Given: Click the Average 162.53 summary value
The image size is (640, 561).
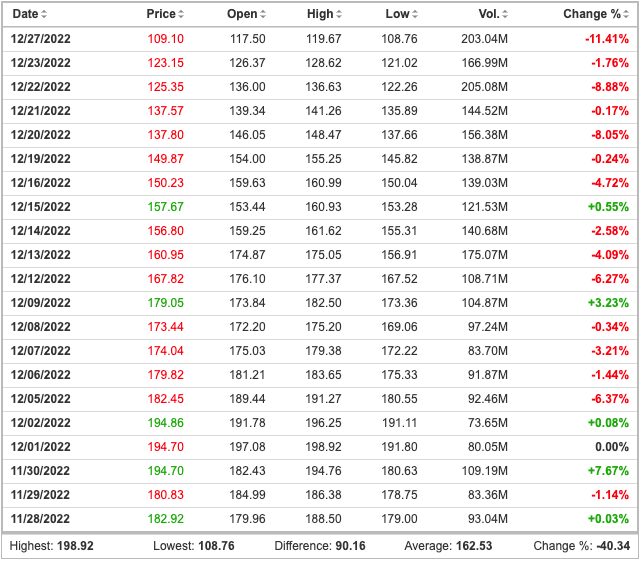Looking at the screenshot, I should (x=474, y=546).
